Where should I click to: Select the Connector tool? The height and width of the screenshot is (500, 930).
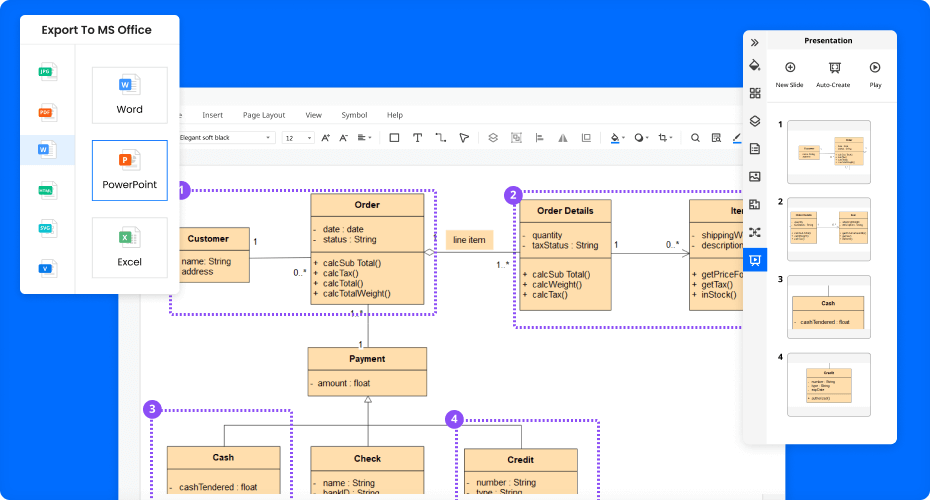click(441, 138)
